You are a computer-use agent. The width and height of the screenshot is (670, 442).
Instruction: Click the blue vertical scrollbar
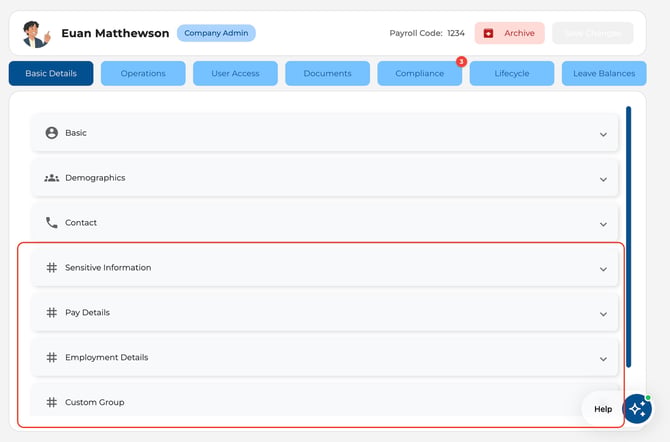click(629, 236)
